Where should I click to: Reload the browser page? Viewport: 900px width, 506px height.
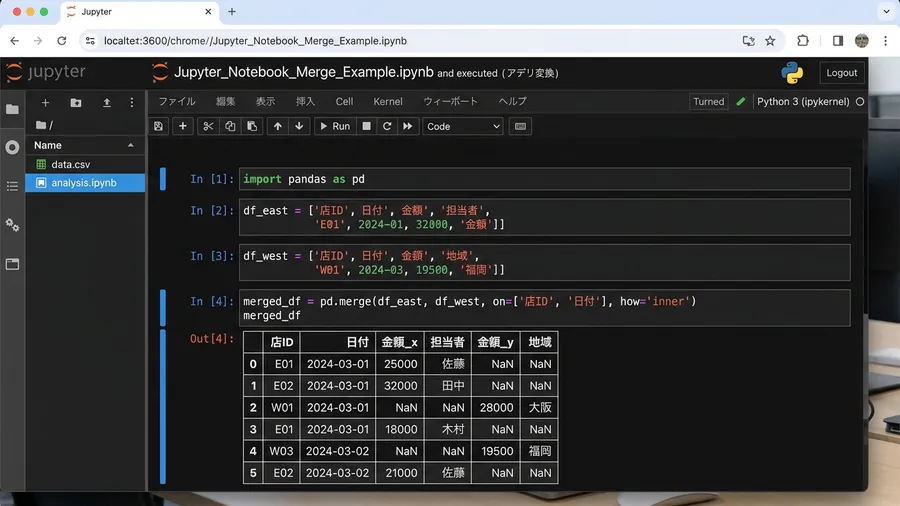tap(61, 41)
